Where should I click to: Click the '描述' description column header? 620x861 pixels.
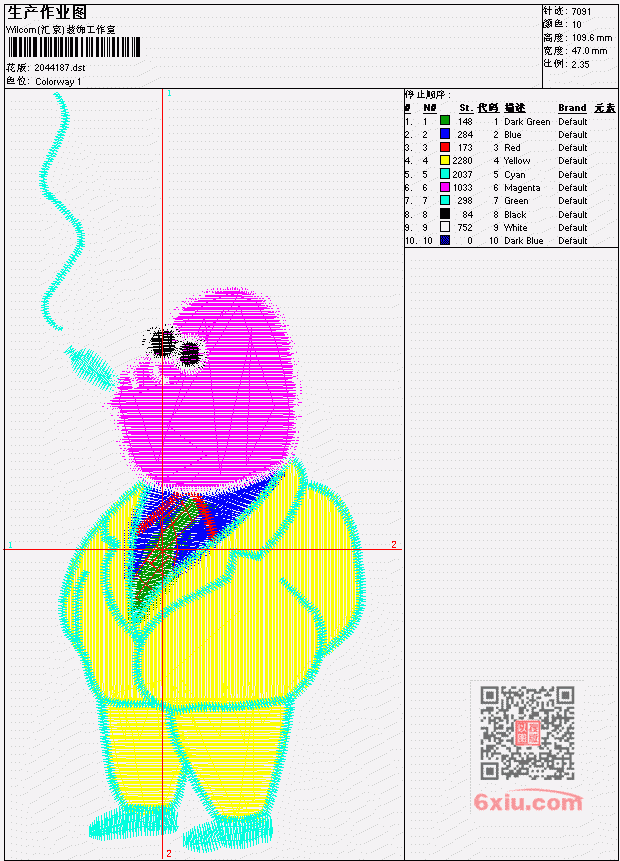(515, 108)
